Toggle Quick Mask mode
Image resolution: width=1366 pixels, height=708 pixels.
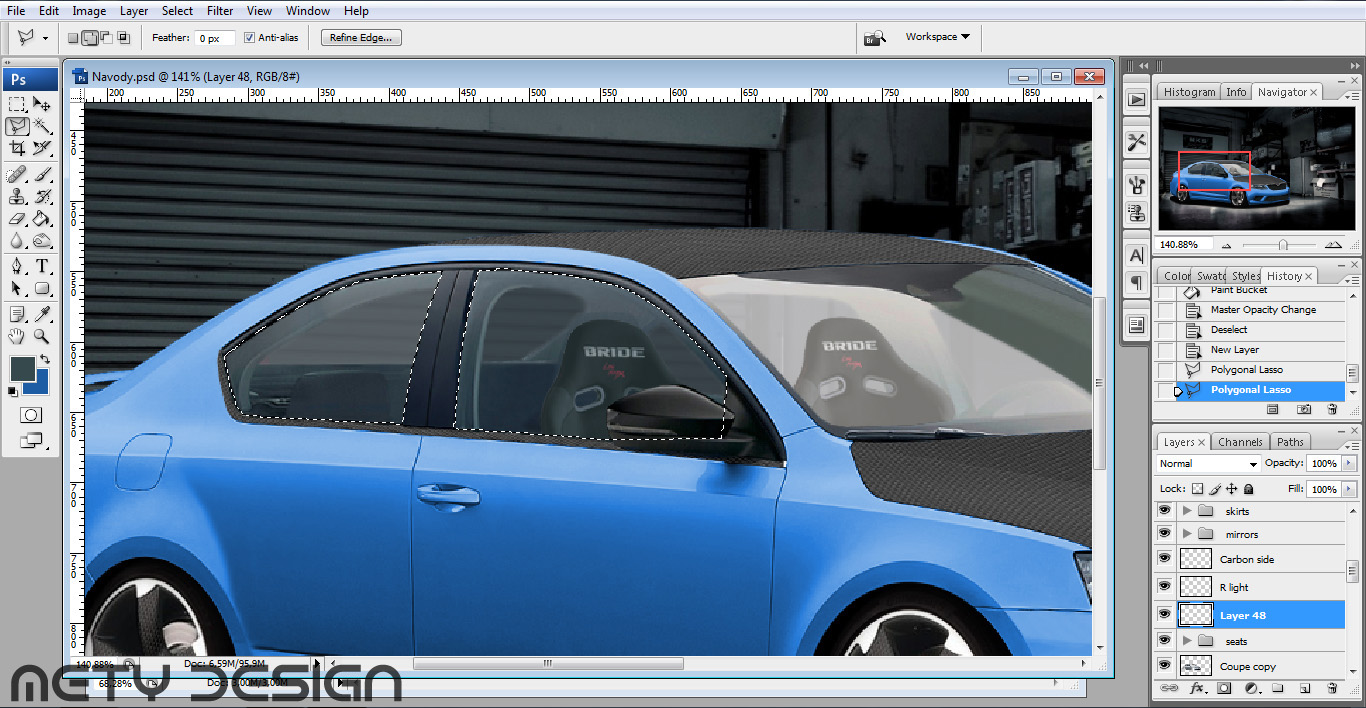click(30, 415)
